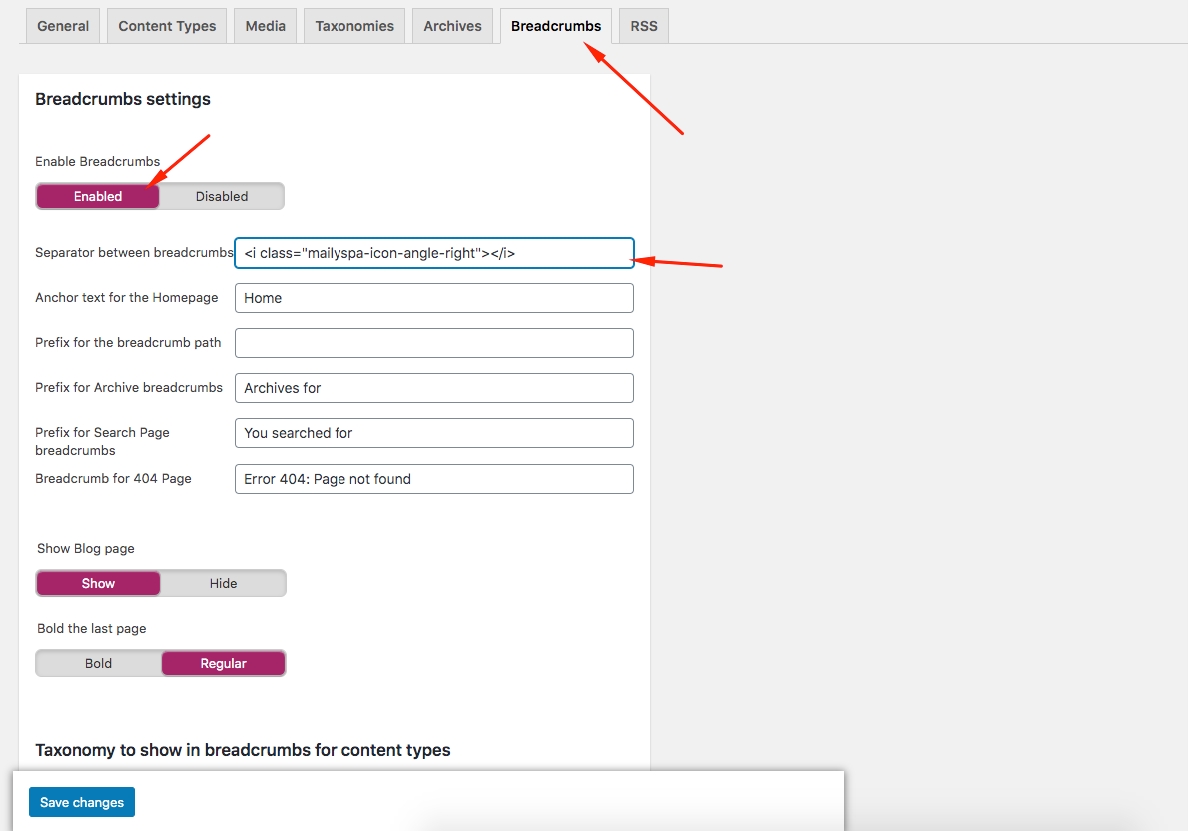Image resolution: width=1188 pixels, height=831 pixels.
Task: Edit the Archive breadcrumbs prefix field
Action: click(434, 388)
